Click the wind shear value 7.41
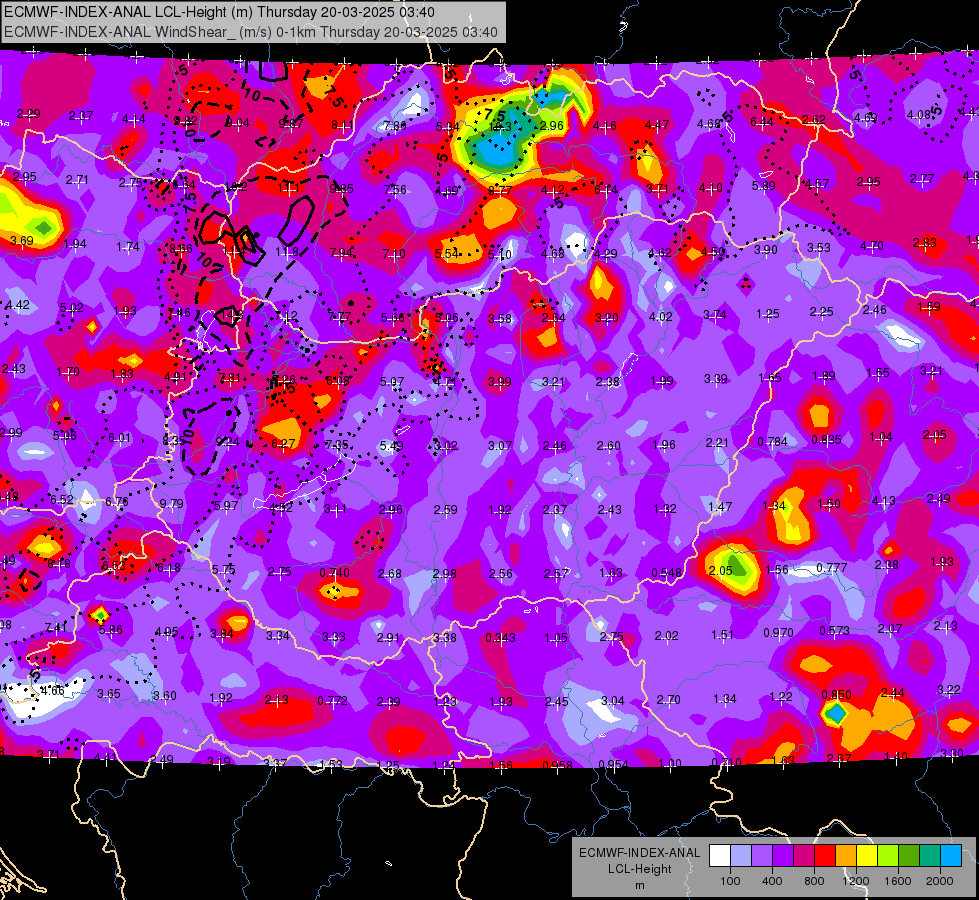 pos(56,627)
